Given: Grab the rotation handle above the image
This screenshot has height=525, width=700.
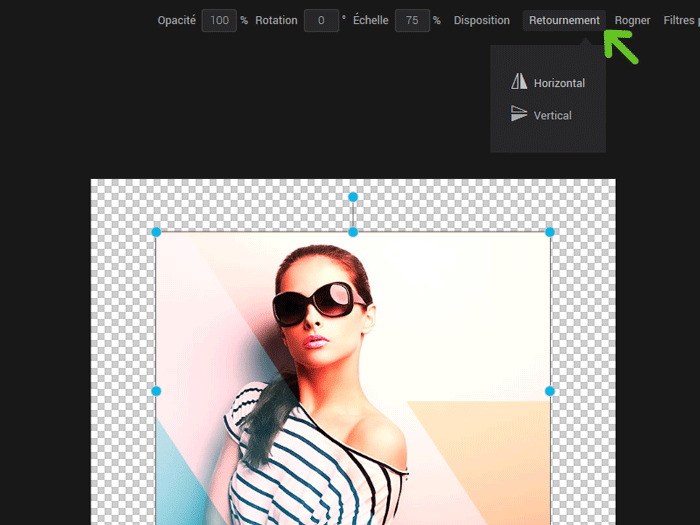Looking at the screenshot, I should 353,197.
